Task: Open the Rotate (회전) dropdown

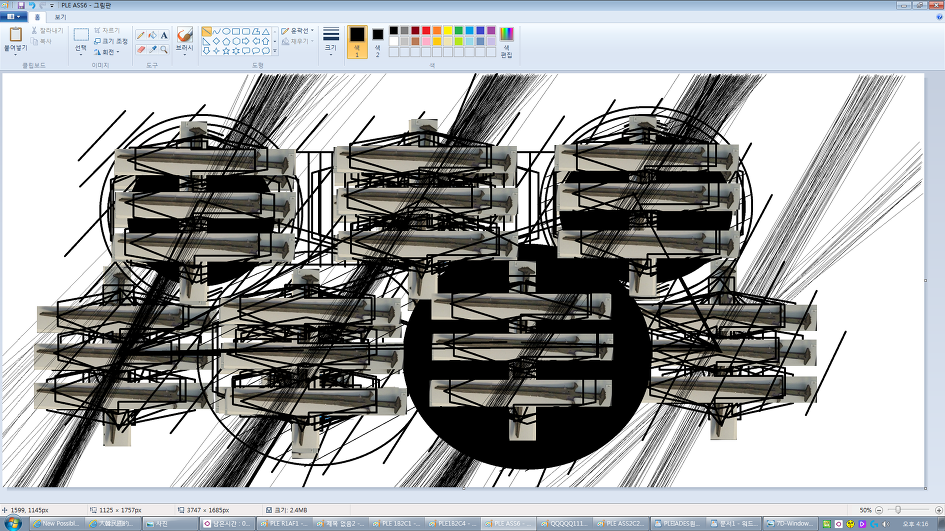Action: [107, 52]
